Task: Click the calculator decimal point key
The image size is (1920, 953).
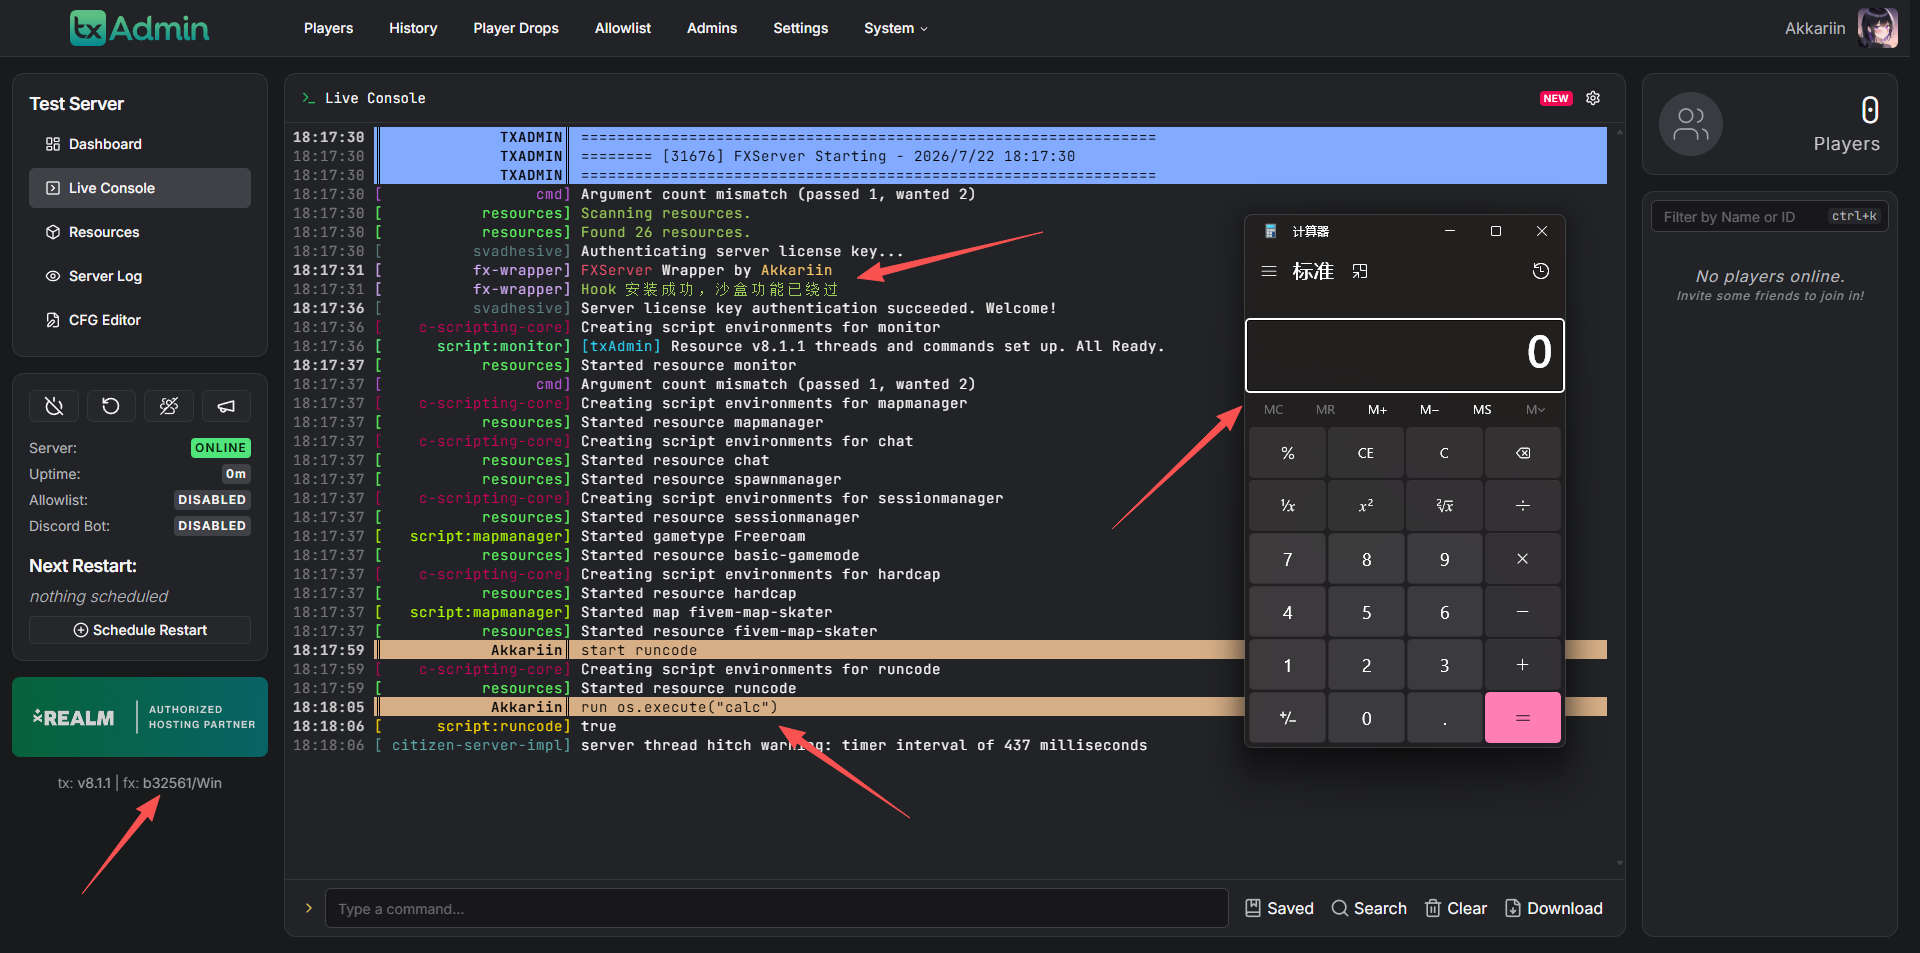Action: pos(1444,718)
